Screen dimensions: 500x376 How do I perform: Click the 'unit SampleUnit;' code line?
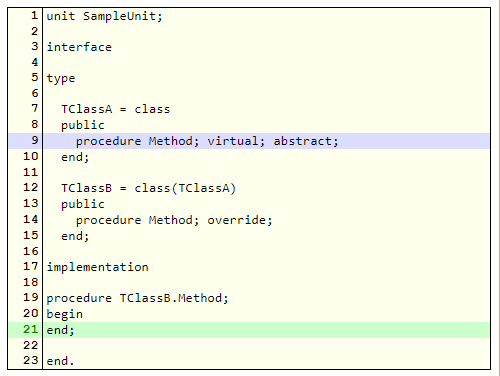pyautogui.click(x=104, y=16)
